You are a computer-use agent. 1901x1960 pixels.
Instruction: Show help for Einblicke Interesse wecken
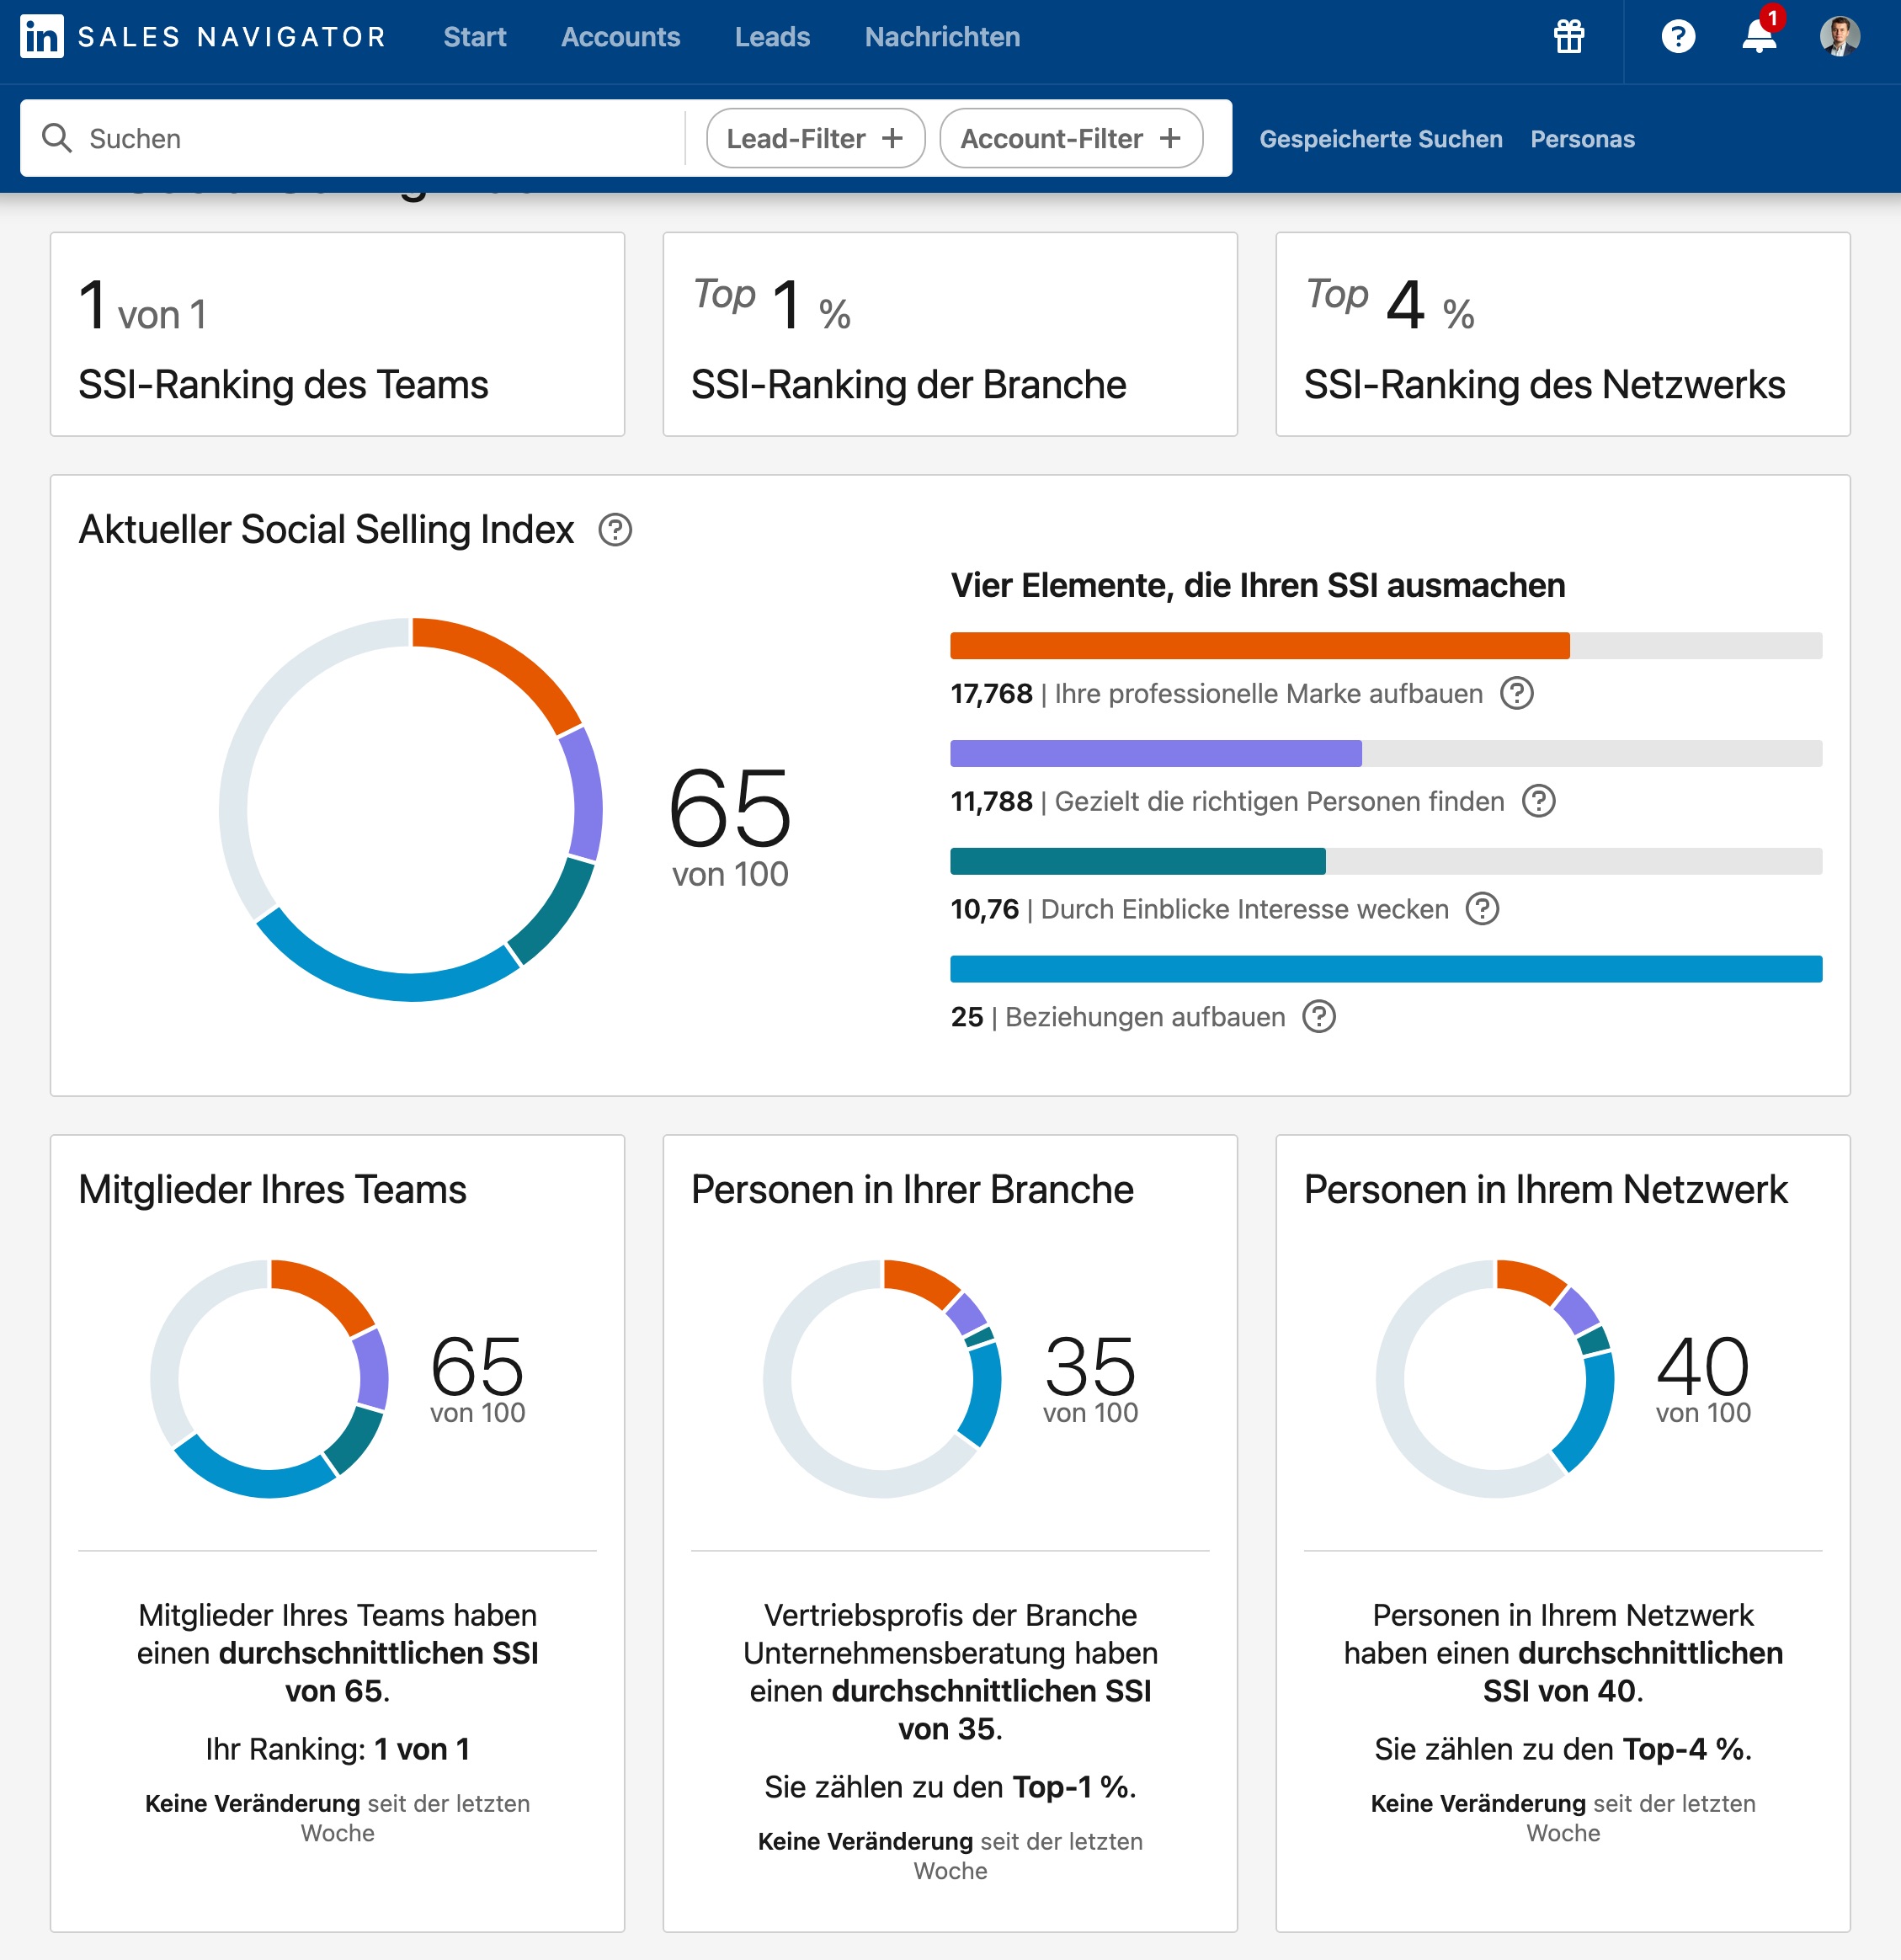pos(1482,909)
